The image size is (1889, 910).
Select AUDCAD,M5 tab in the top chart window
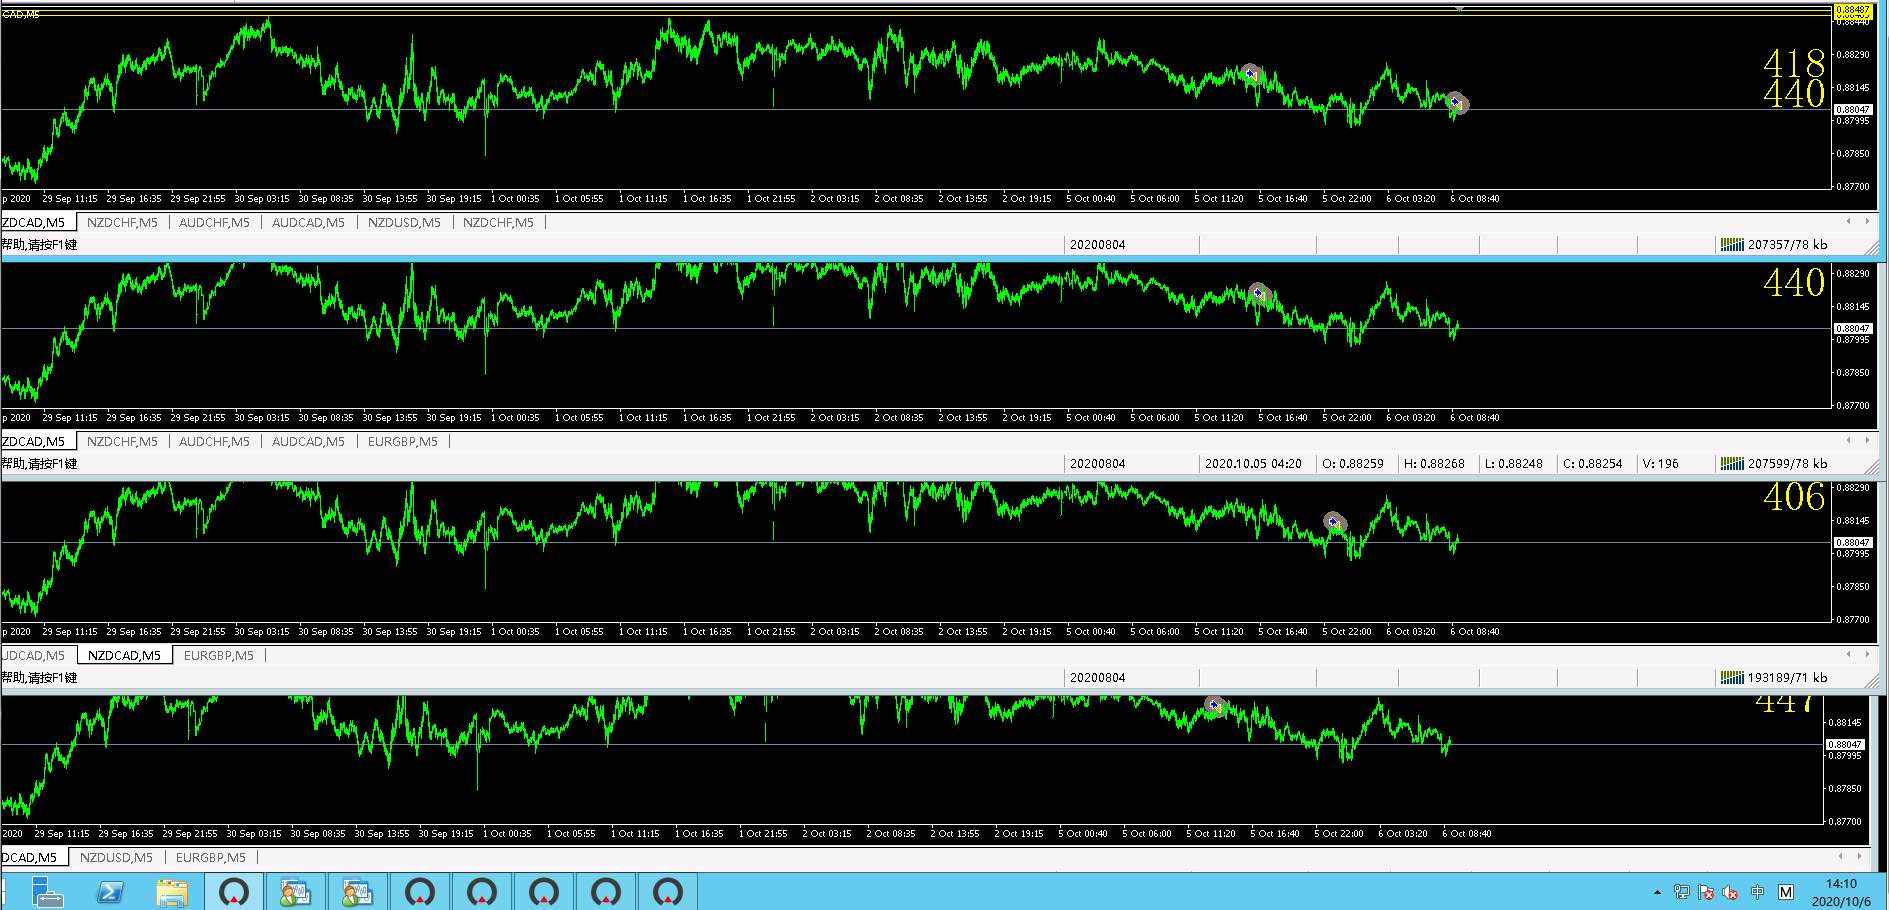coord(308,222)
